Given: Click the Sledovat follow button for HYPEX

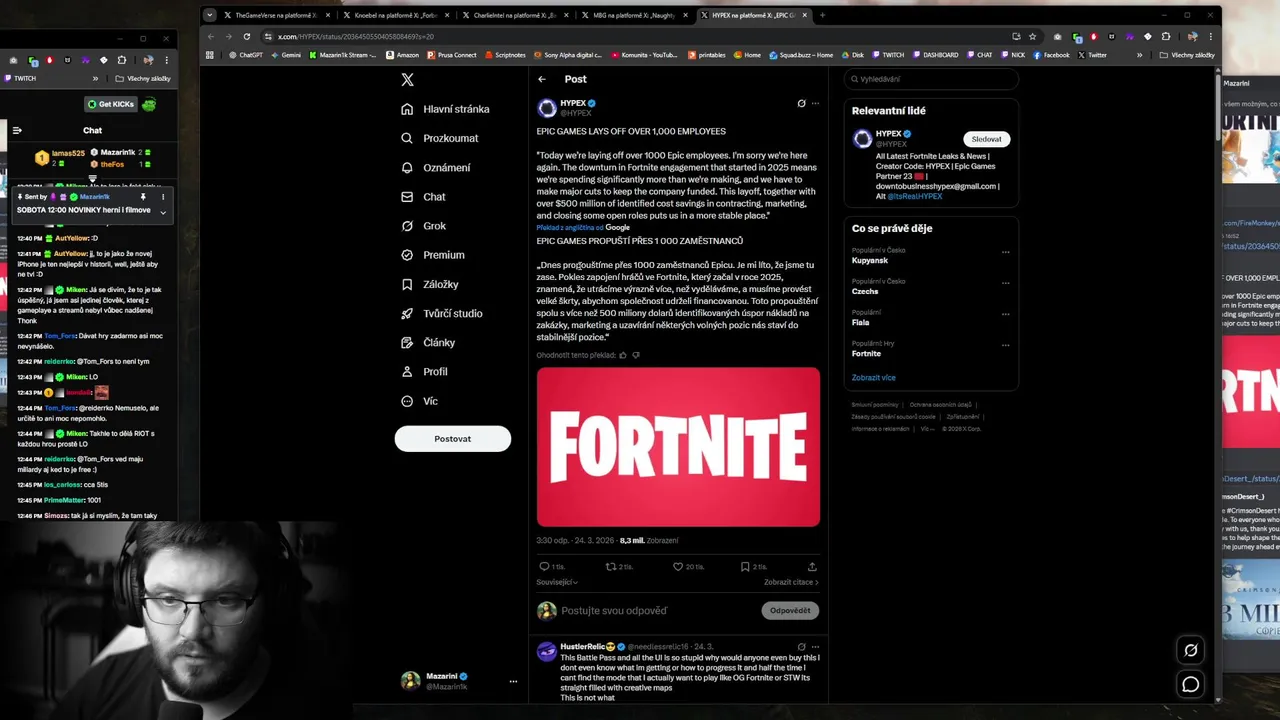Looking at the screenshot, I should tap(987, 140).
